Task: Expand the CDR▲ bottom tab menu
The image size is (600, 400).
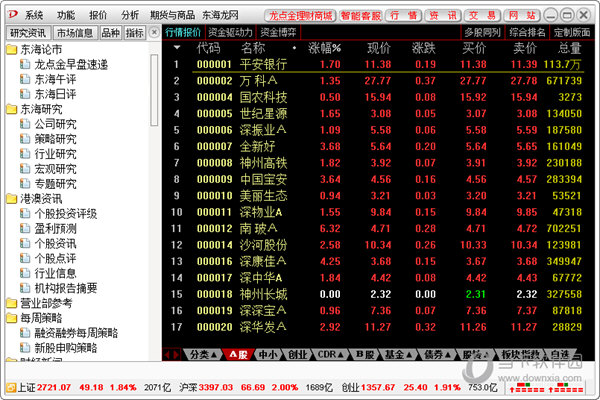Action: [x=330, y=355]
